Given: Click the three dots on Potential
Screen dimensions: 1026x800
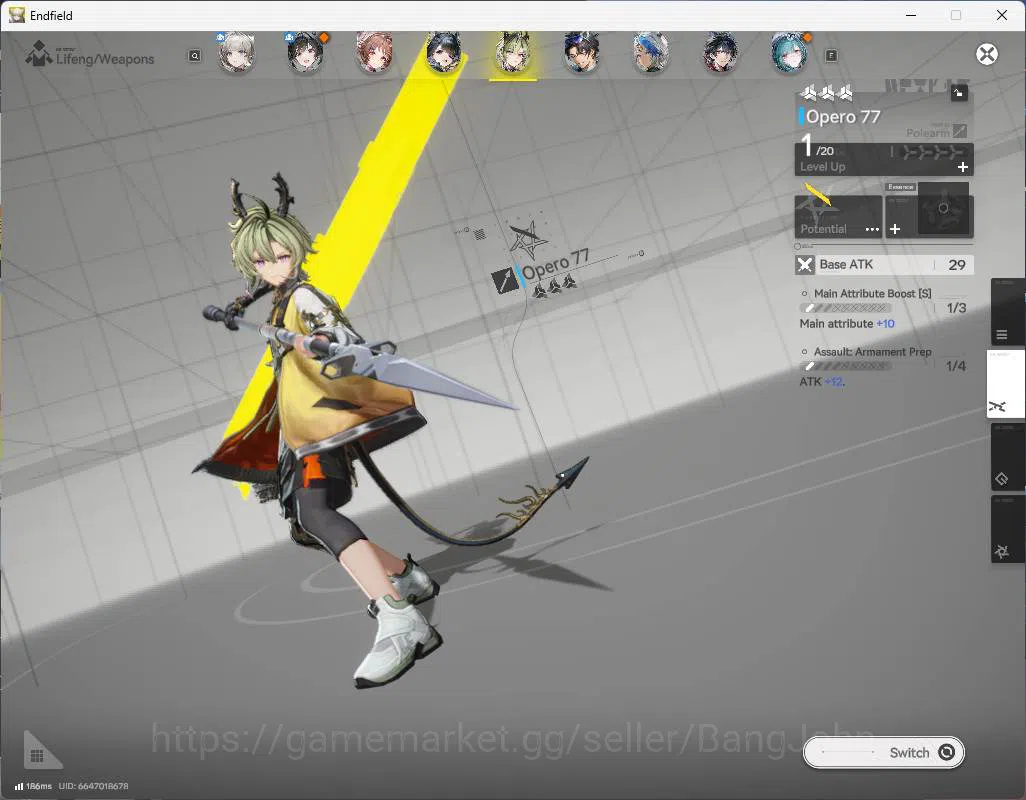Looking at the screenshot, I should (872, 229).
